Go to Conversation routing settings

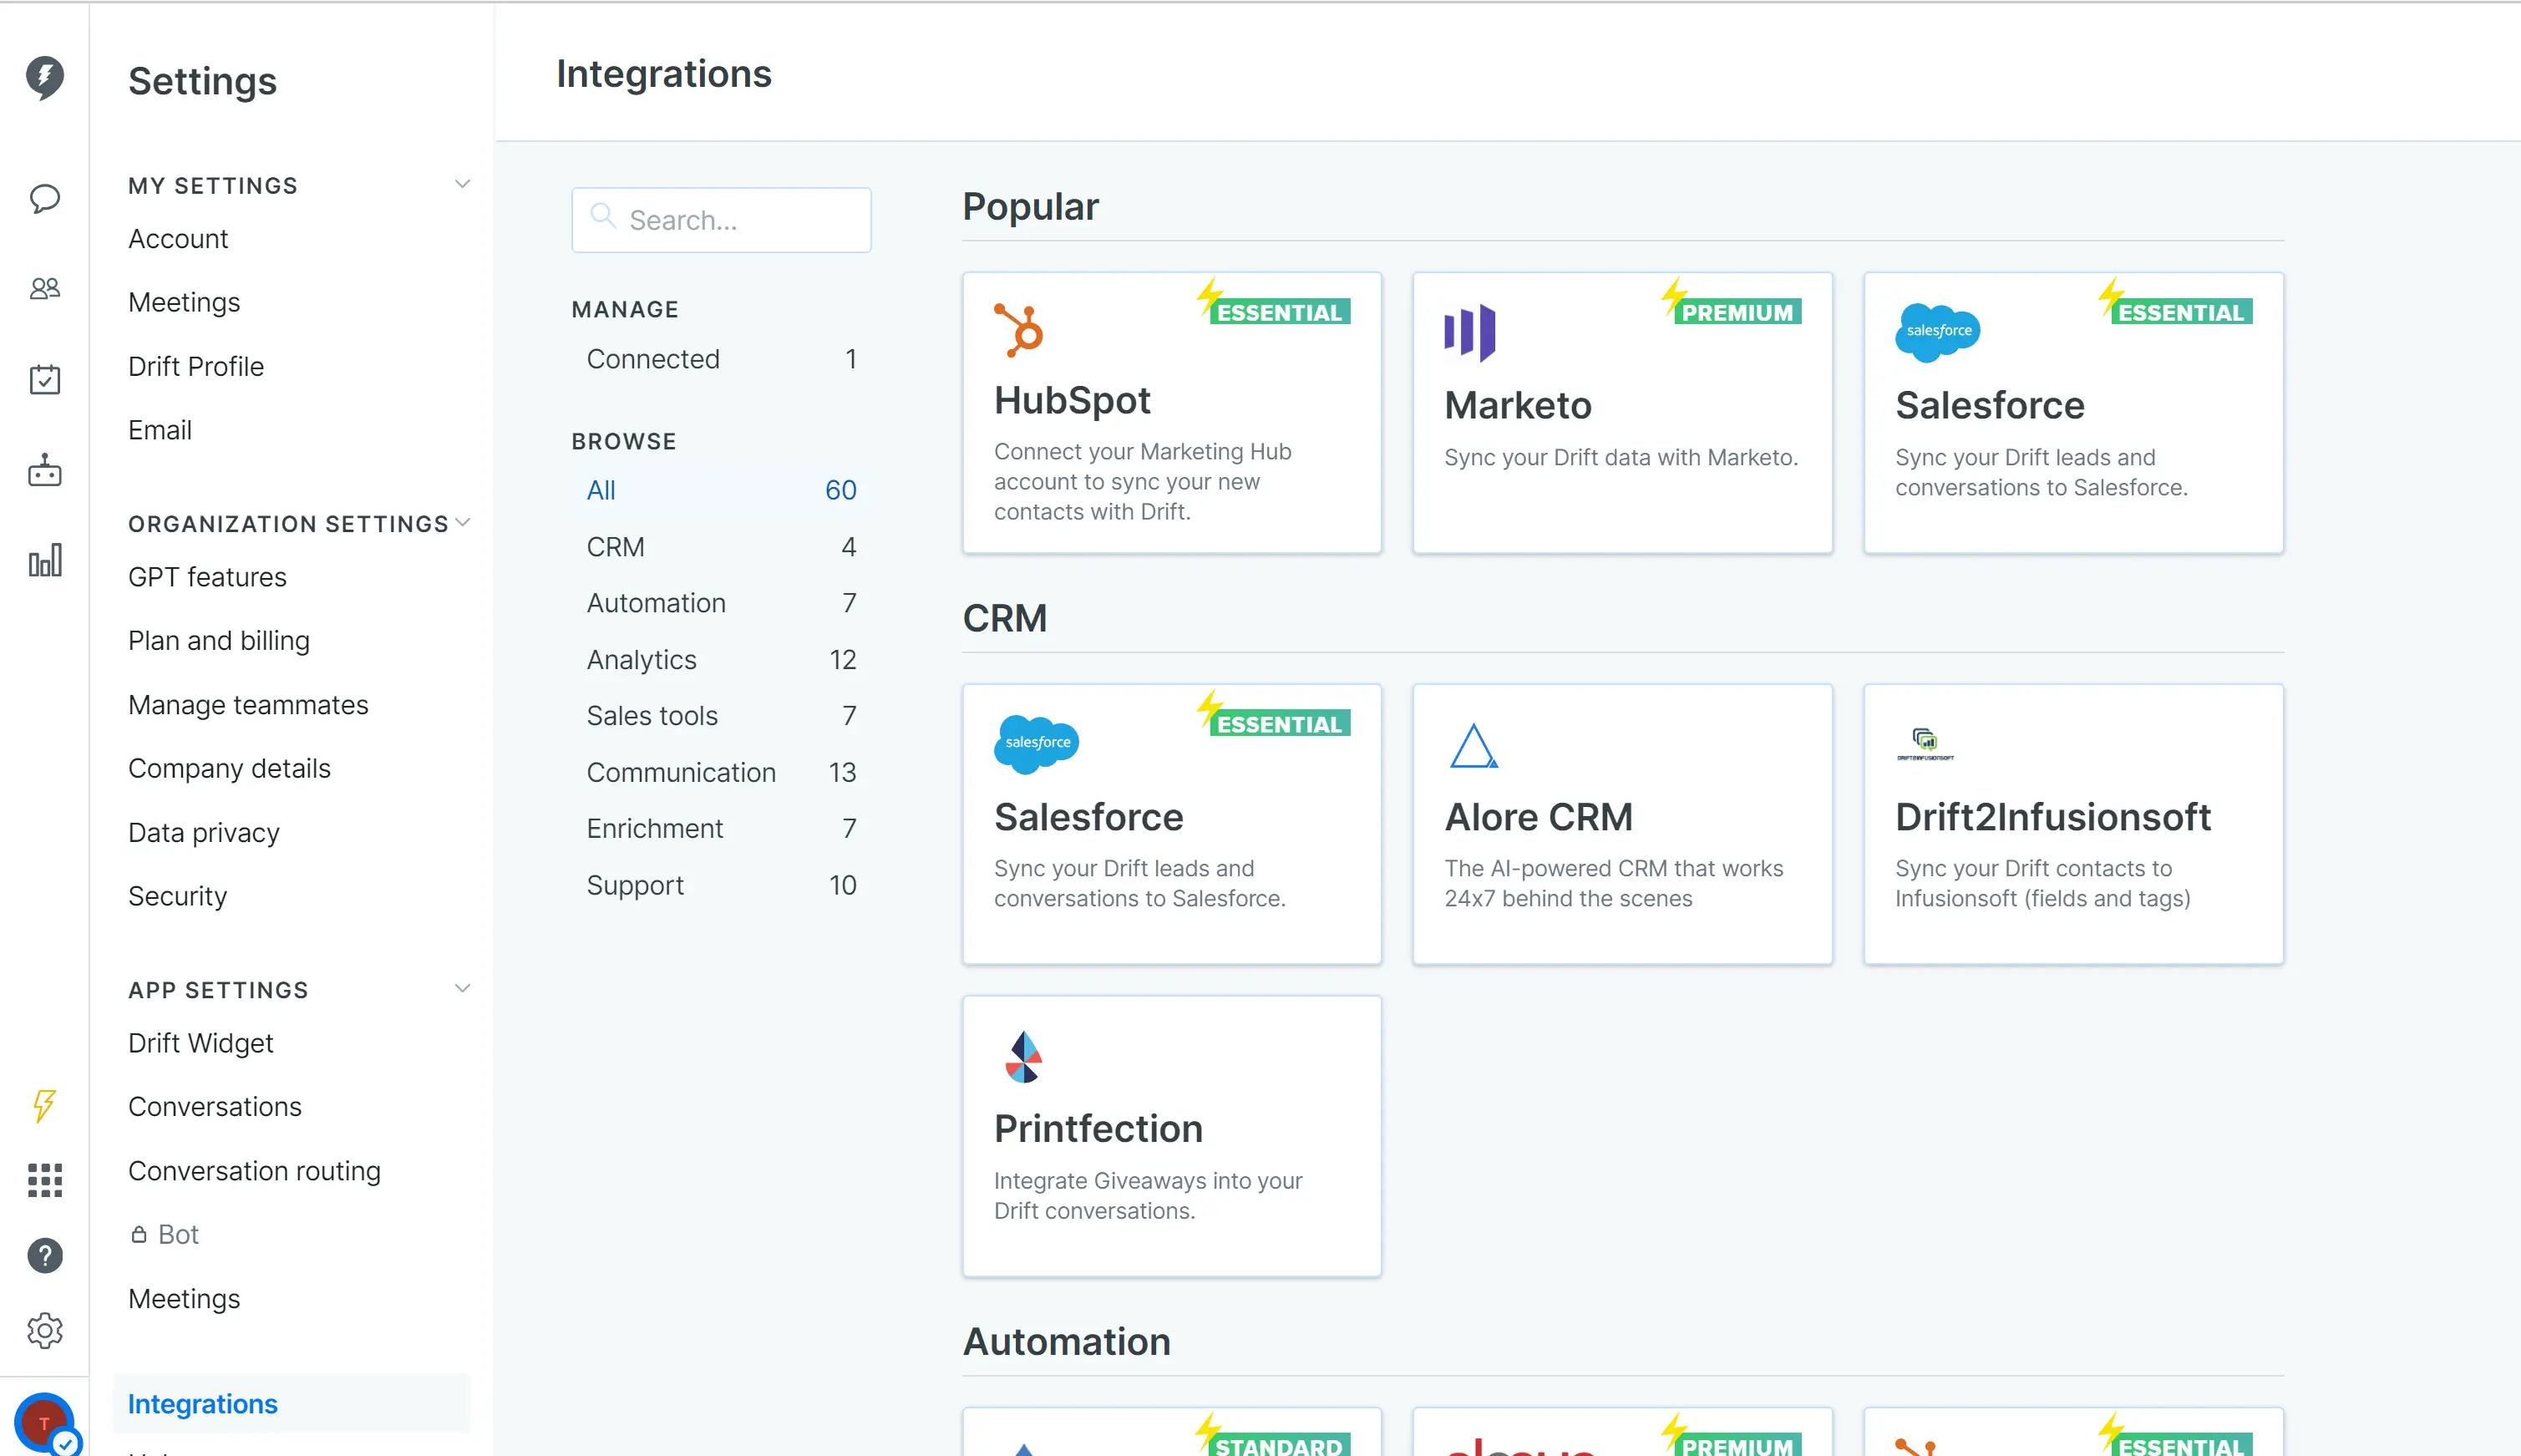(254, 1171)
